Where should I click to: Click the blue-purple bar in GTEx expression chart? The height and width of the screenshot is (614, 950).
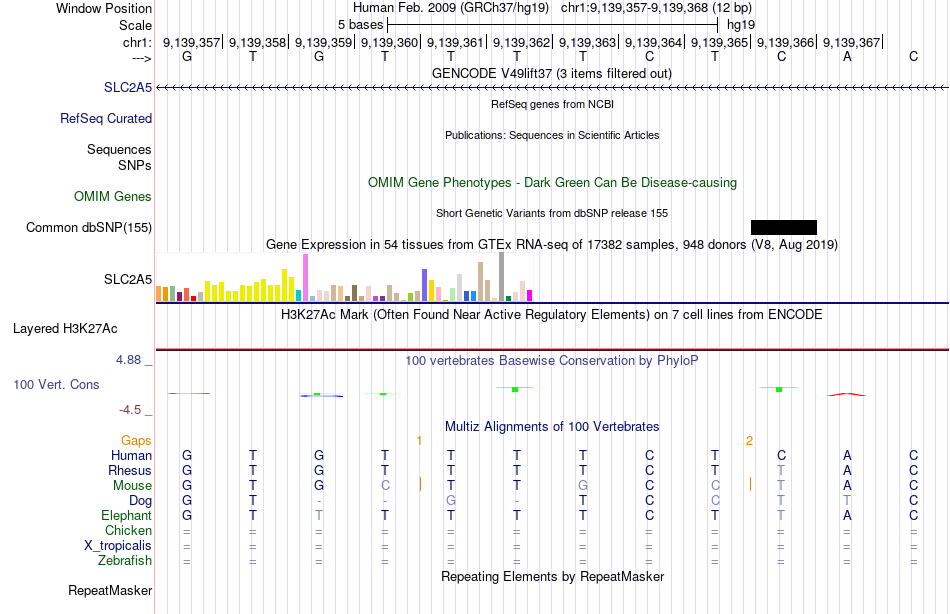(x=425, y=285)
